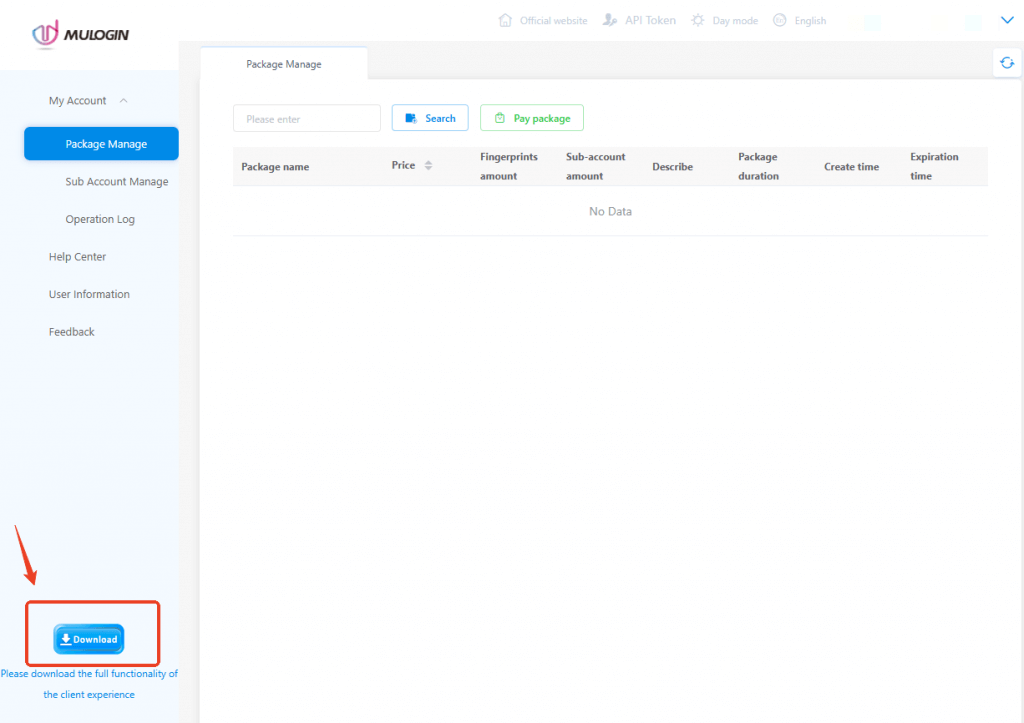This screenshot has width=1024, height=723.
Task: Select the Package Manage tab
Action: 284,64
